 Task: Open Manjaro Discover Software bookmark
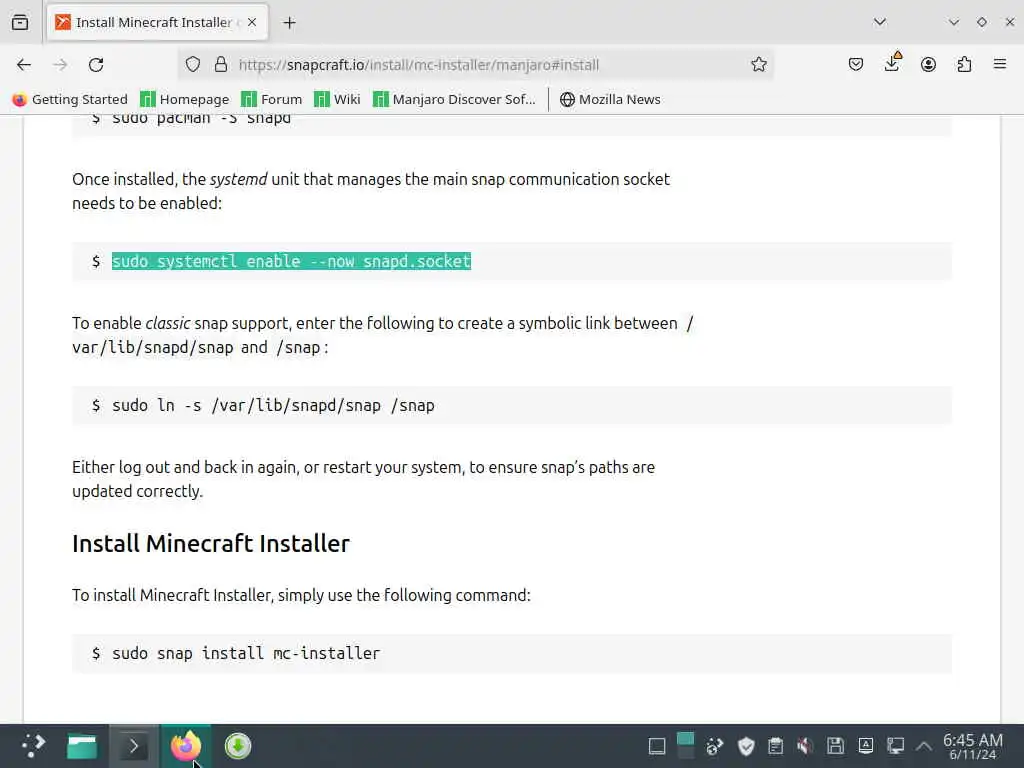(x=454, y=99)
